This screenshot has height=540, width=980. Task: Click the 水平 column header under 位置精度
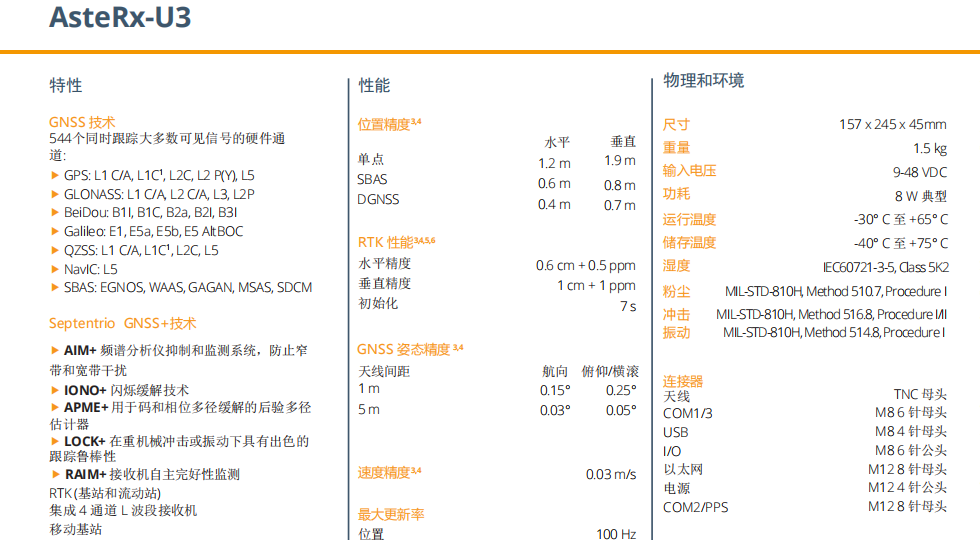[x=557, y=142]
